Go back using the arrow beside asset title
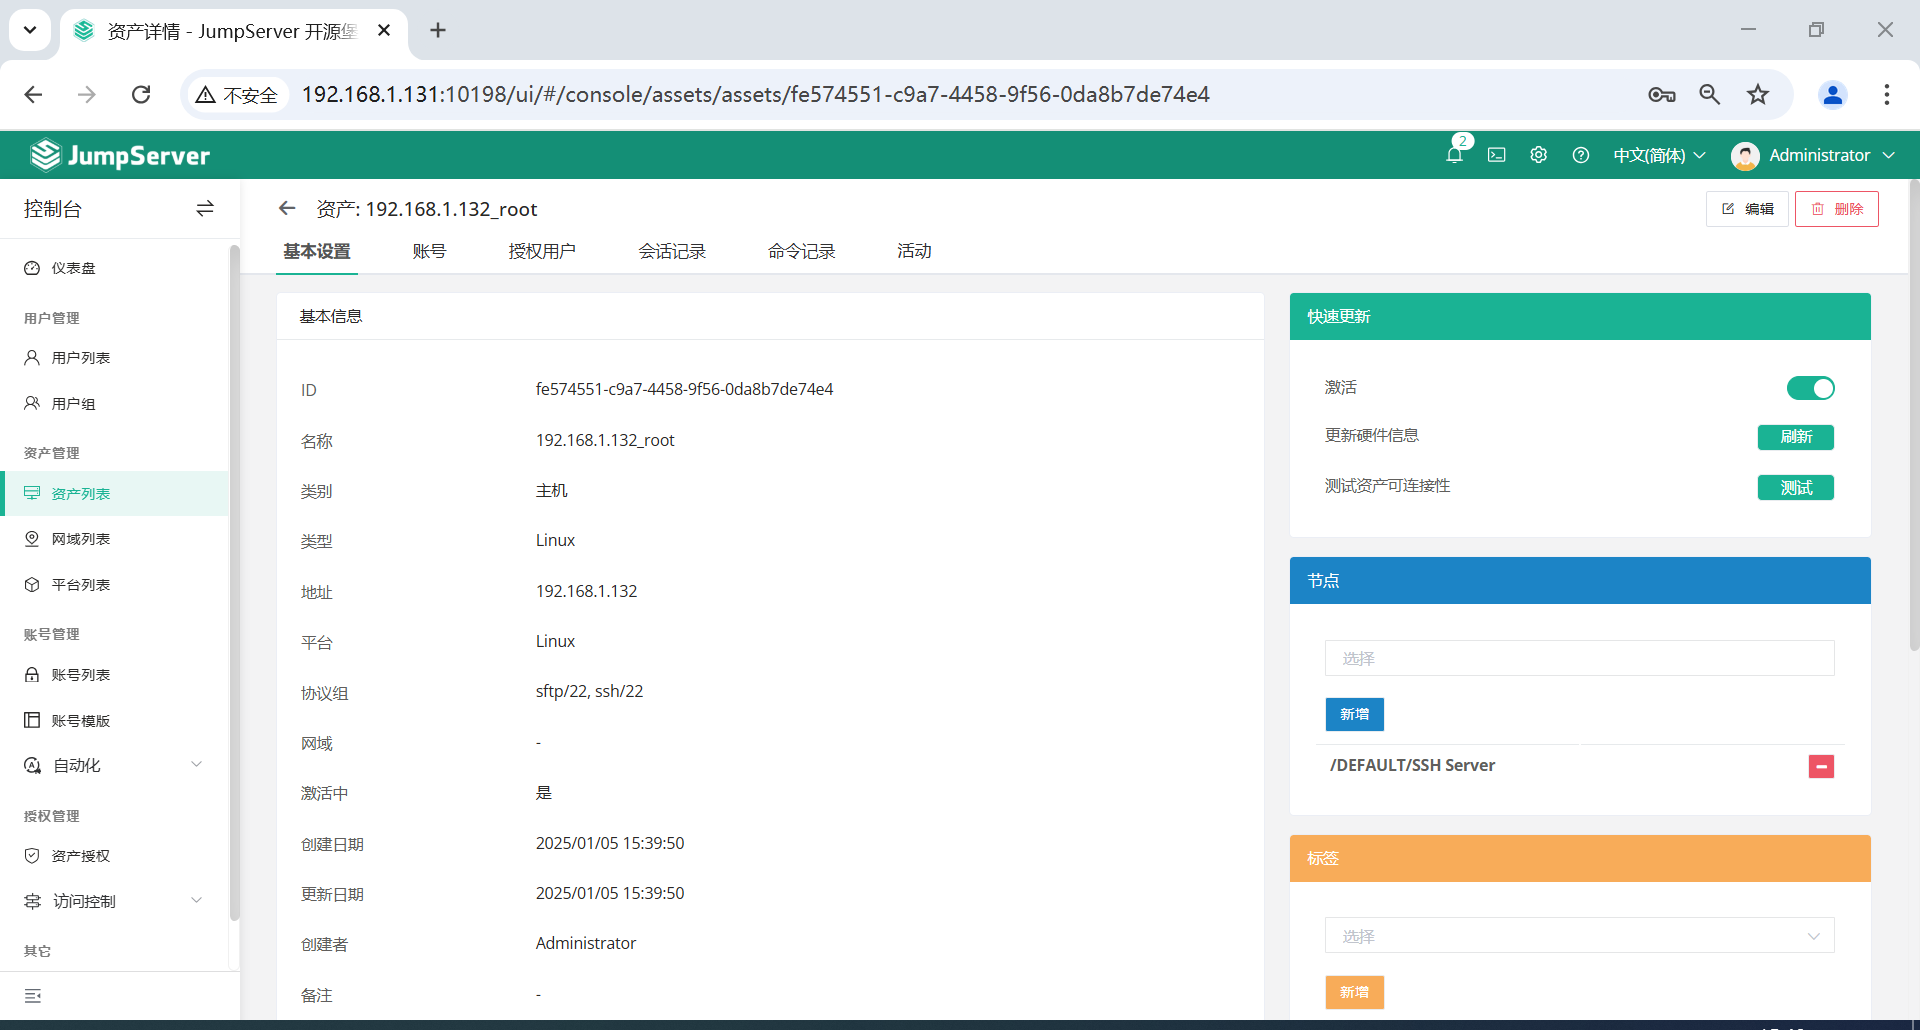This screenshot has height=1030, width=1920. coord(287,208)
